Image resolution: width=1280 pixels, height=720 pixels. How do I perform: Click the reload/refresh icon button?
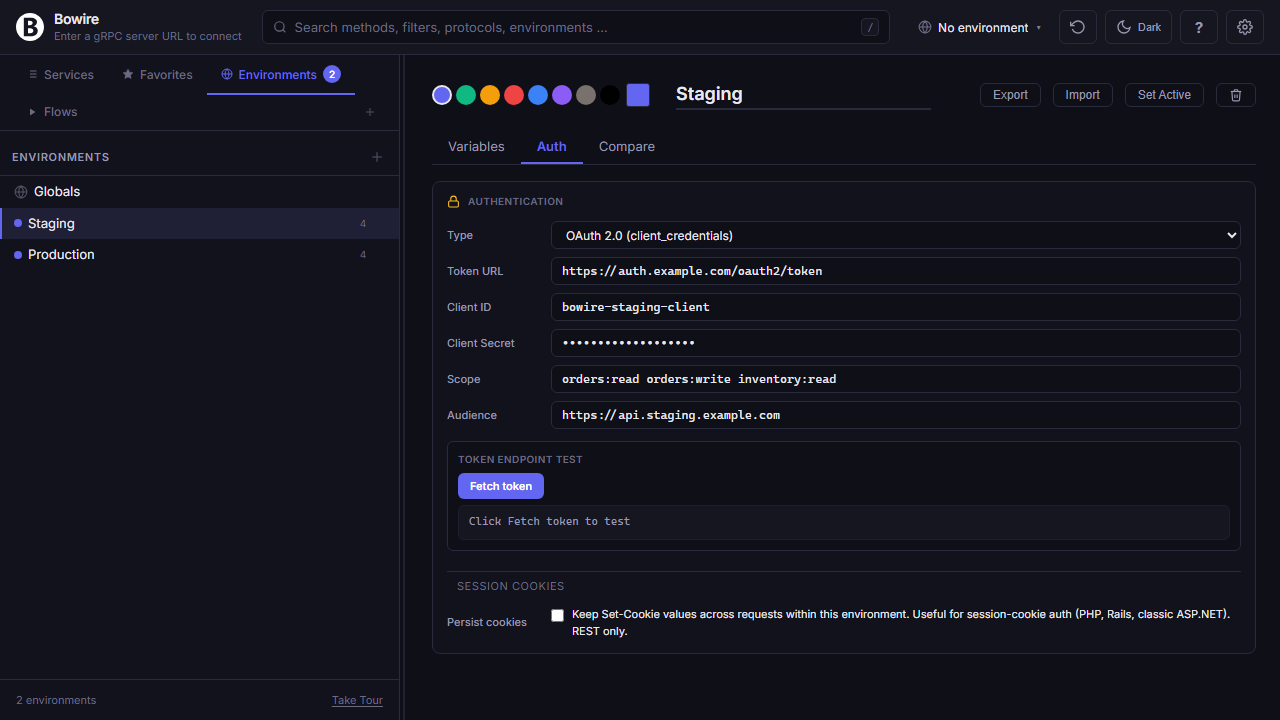pyautogui.click(x=1078, y=27)
